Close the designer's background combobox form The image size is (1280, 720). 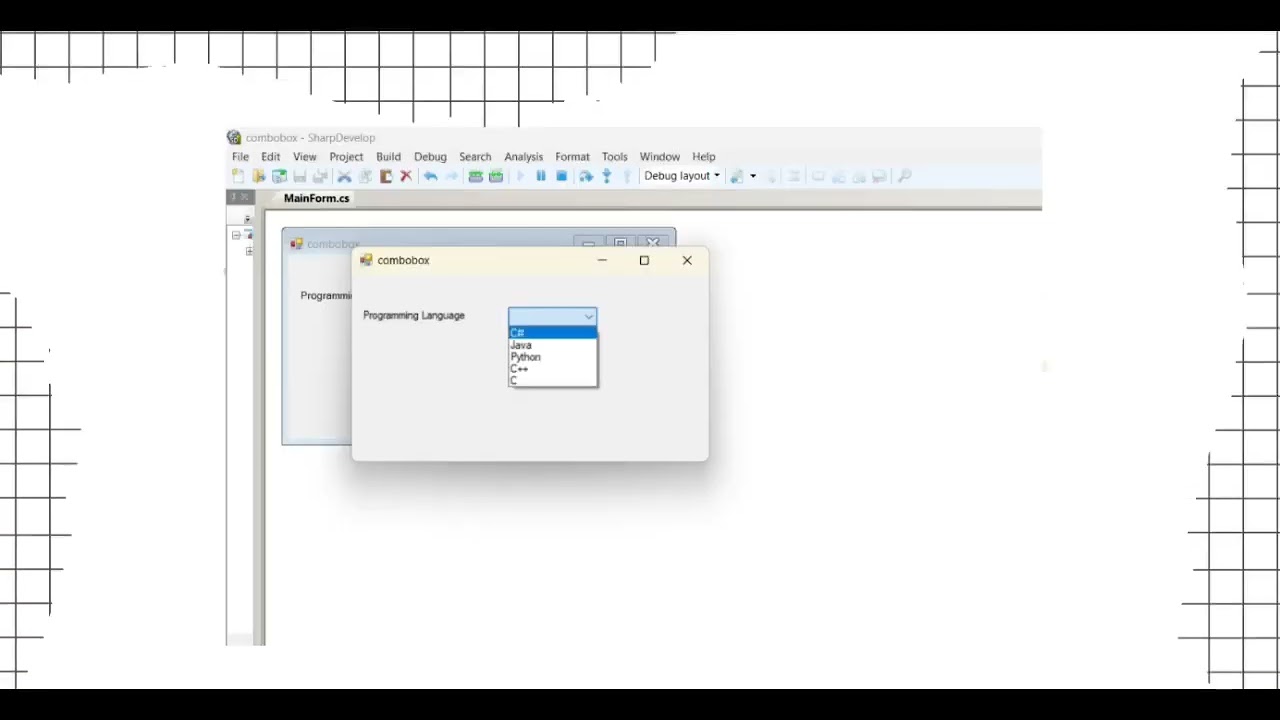click(653, 243)
